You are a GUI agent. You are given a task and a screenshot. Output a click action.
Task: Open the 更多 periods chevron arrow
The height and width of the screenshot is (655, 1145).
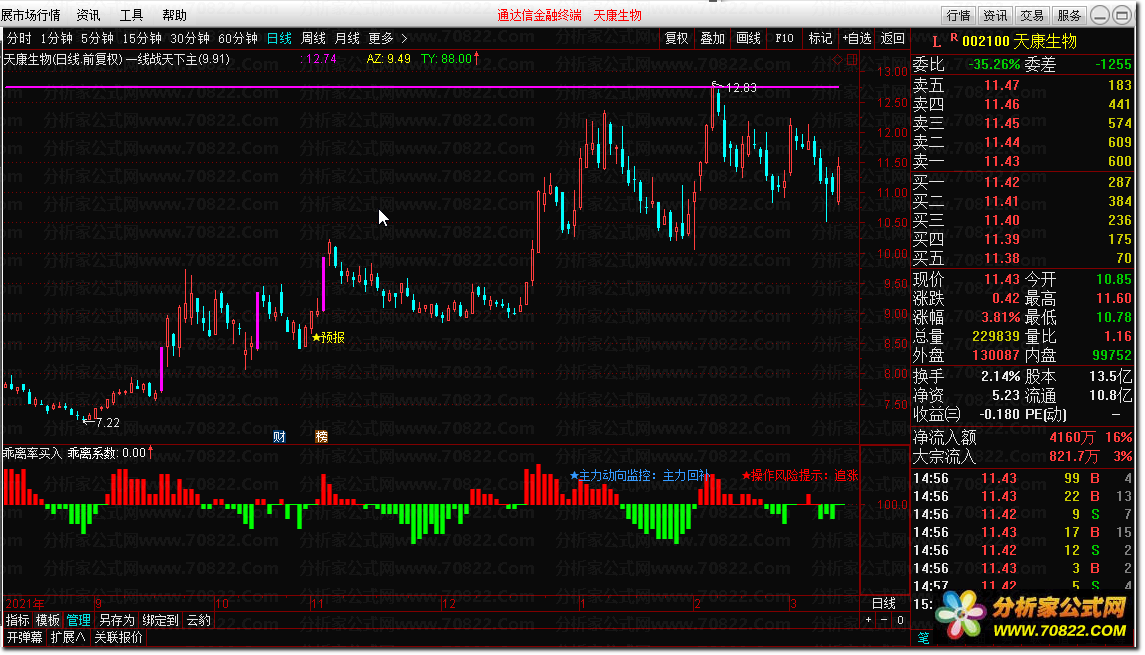[405, 39]
